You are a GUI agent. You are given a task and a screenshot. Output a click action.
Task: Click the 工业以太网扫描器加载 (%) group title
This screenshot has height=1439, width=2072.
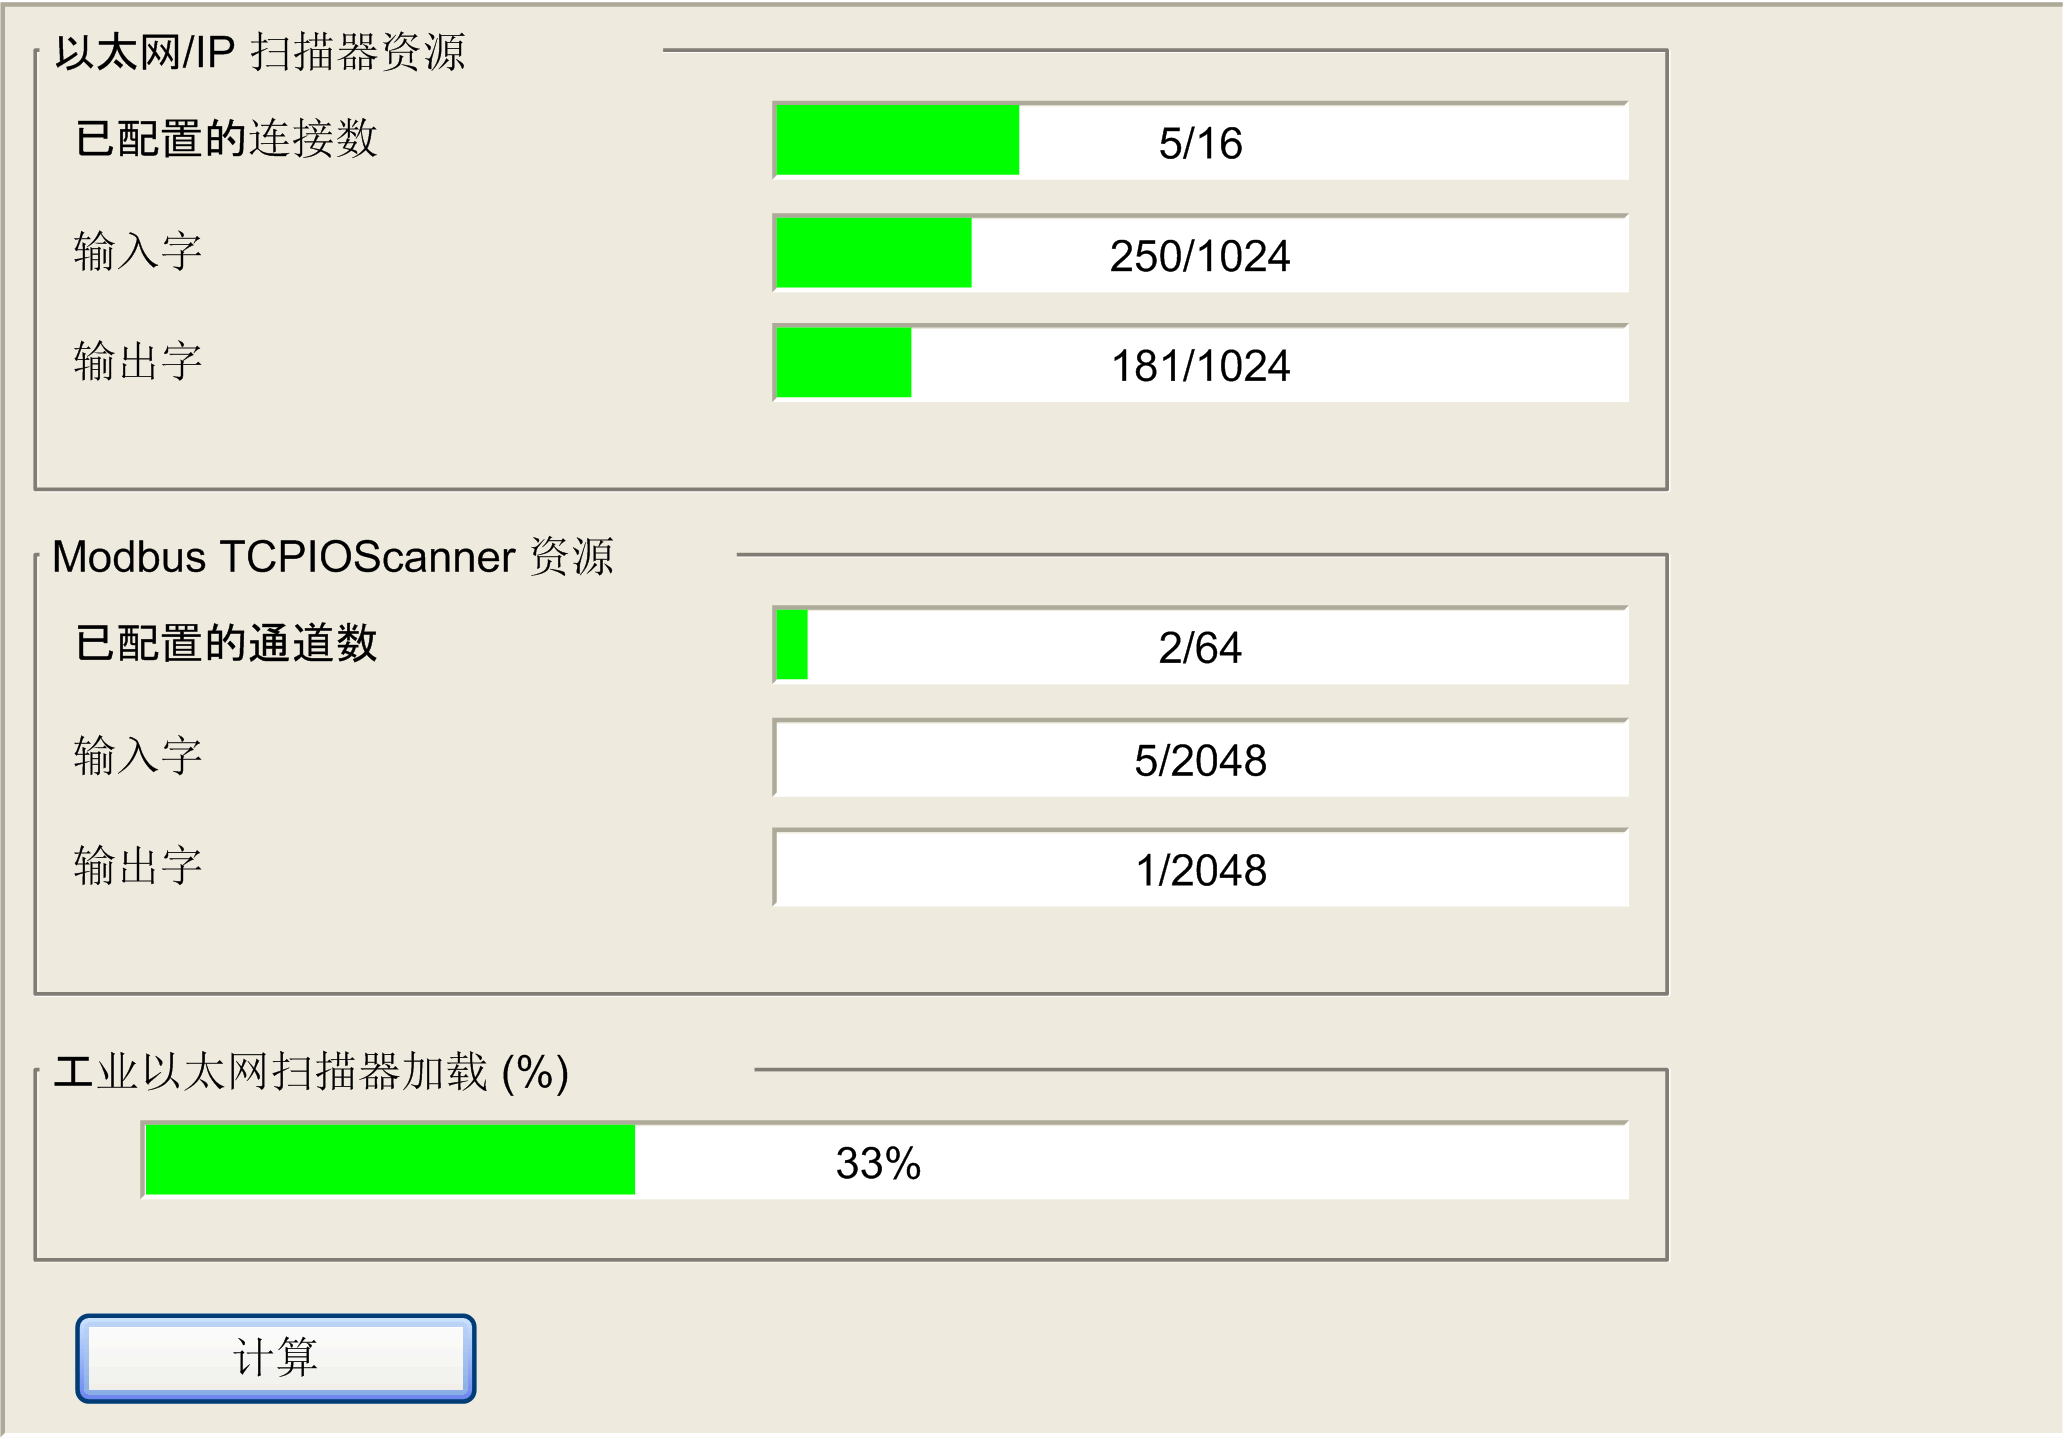coord(310,1072)
